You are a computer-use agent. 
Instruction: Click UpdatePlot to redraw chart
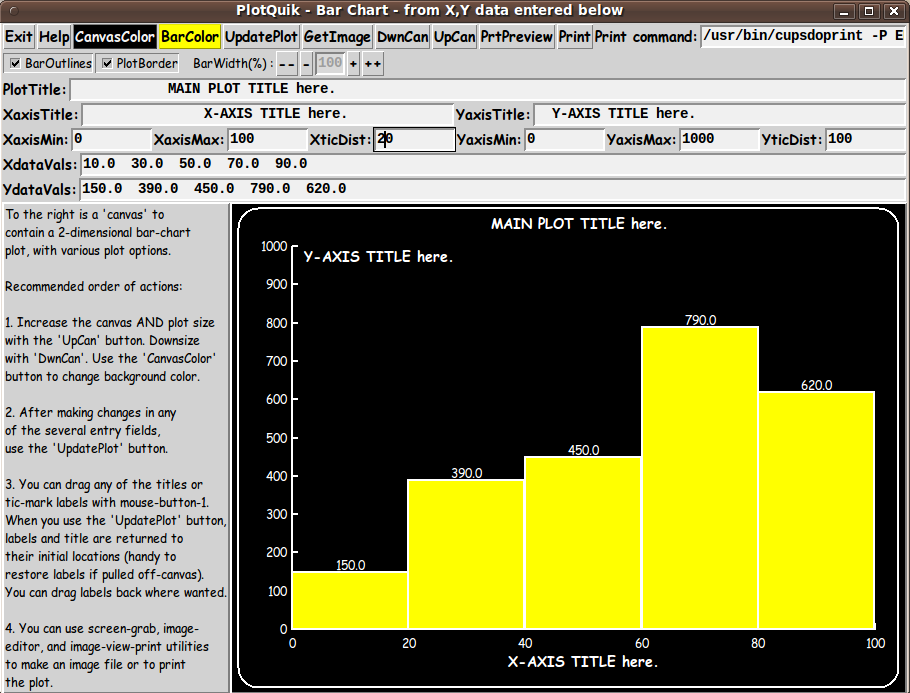tap(261, 37)
